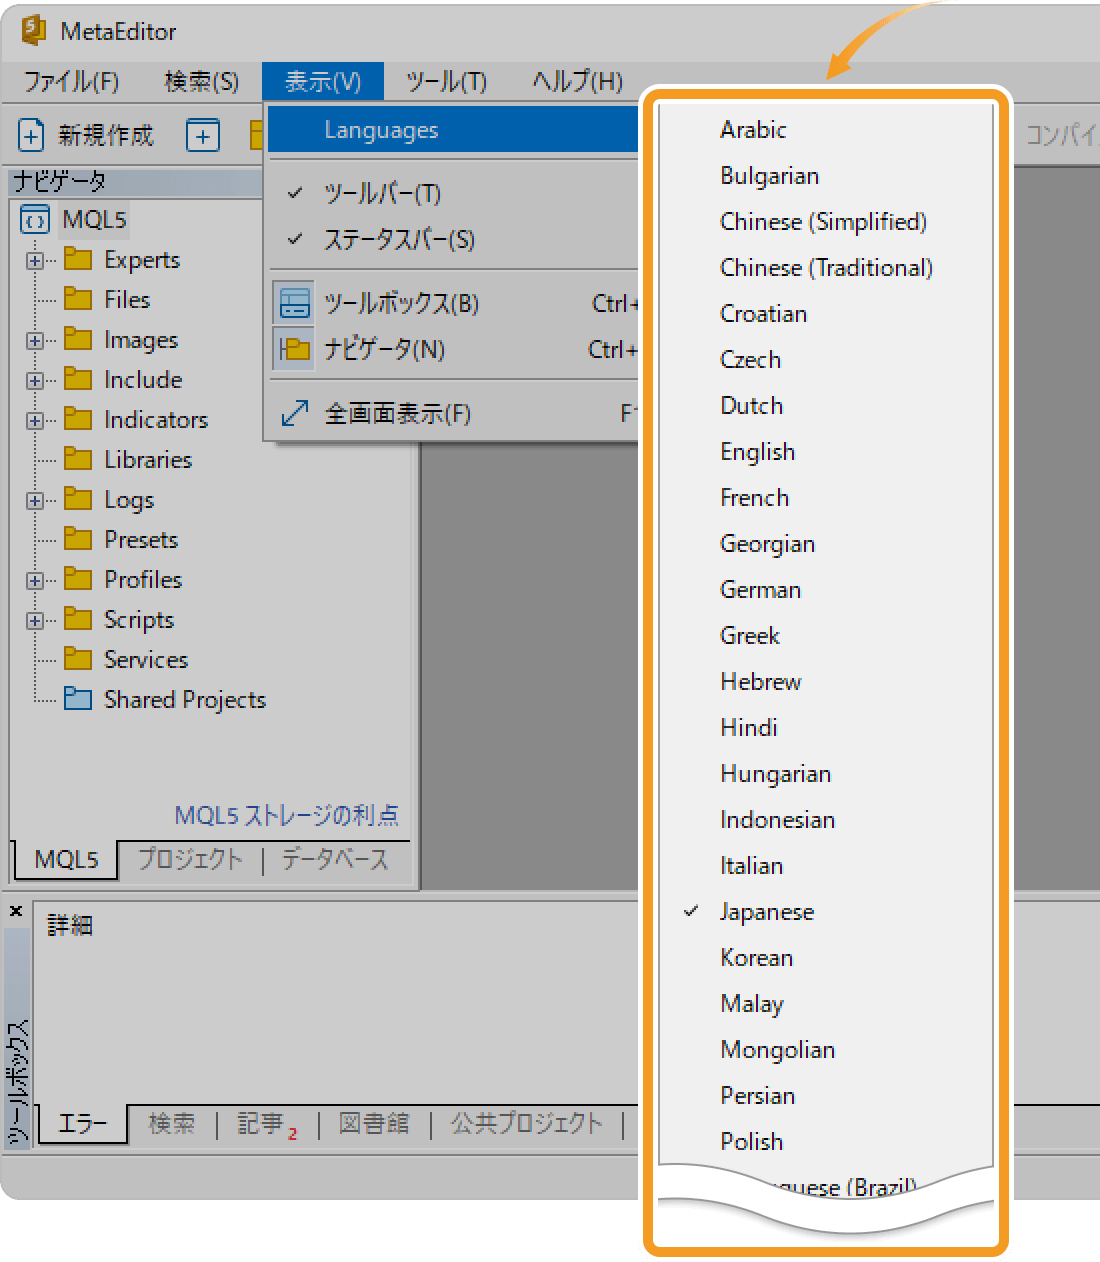The image size is (1100, 1262).
Task: Click the full screen arrow icon
Action: 294,413
